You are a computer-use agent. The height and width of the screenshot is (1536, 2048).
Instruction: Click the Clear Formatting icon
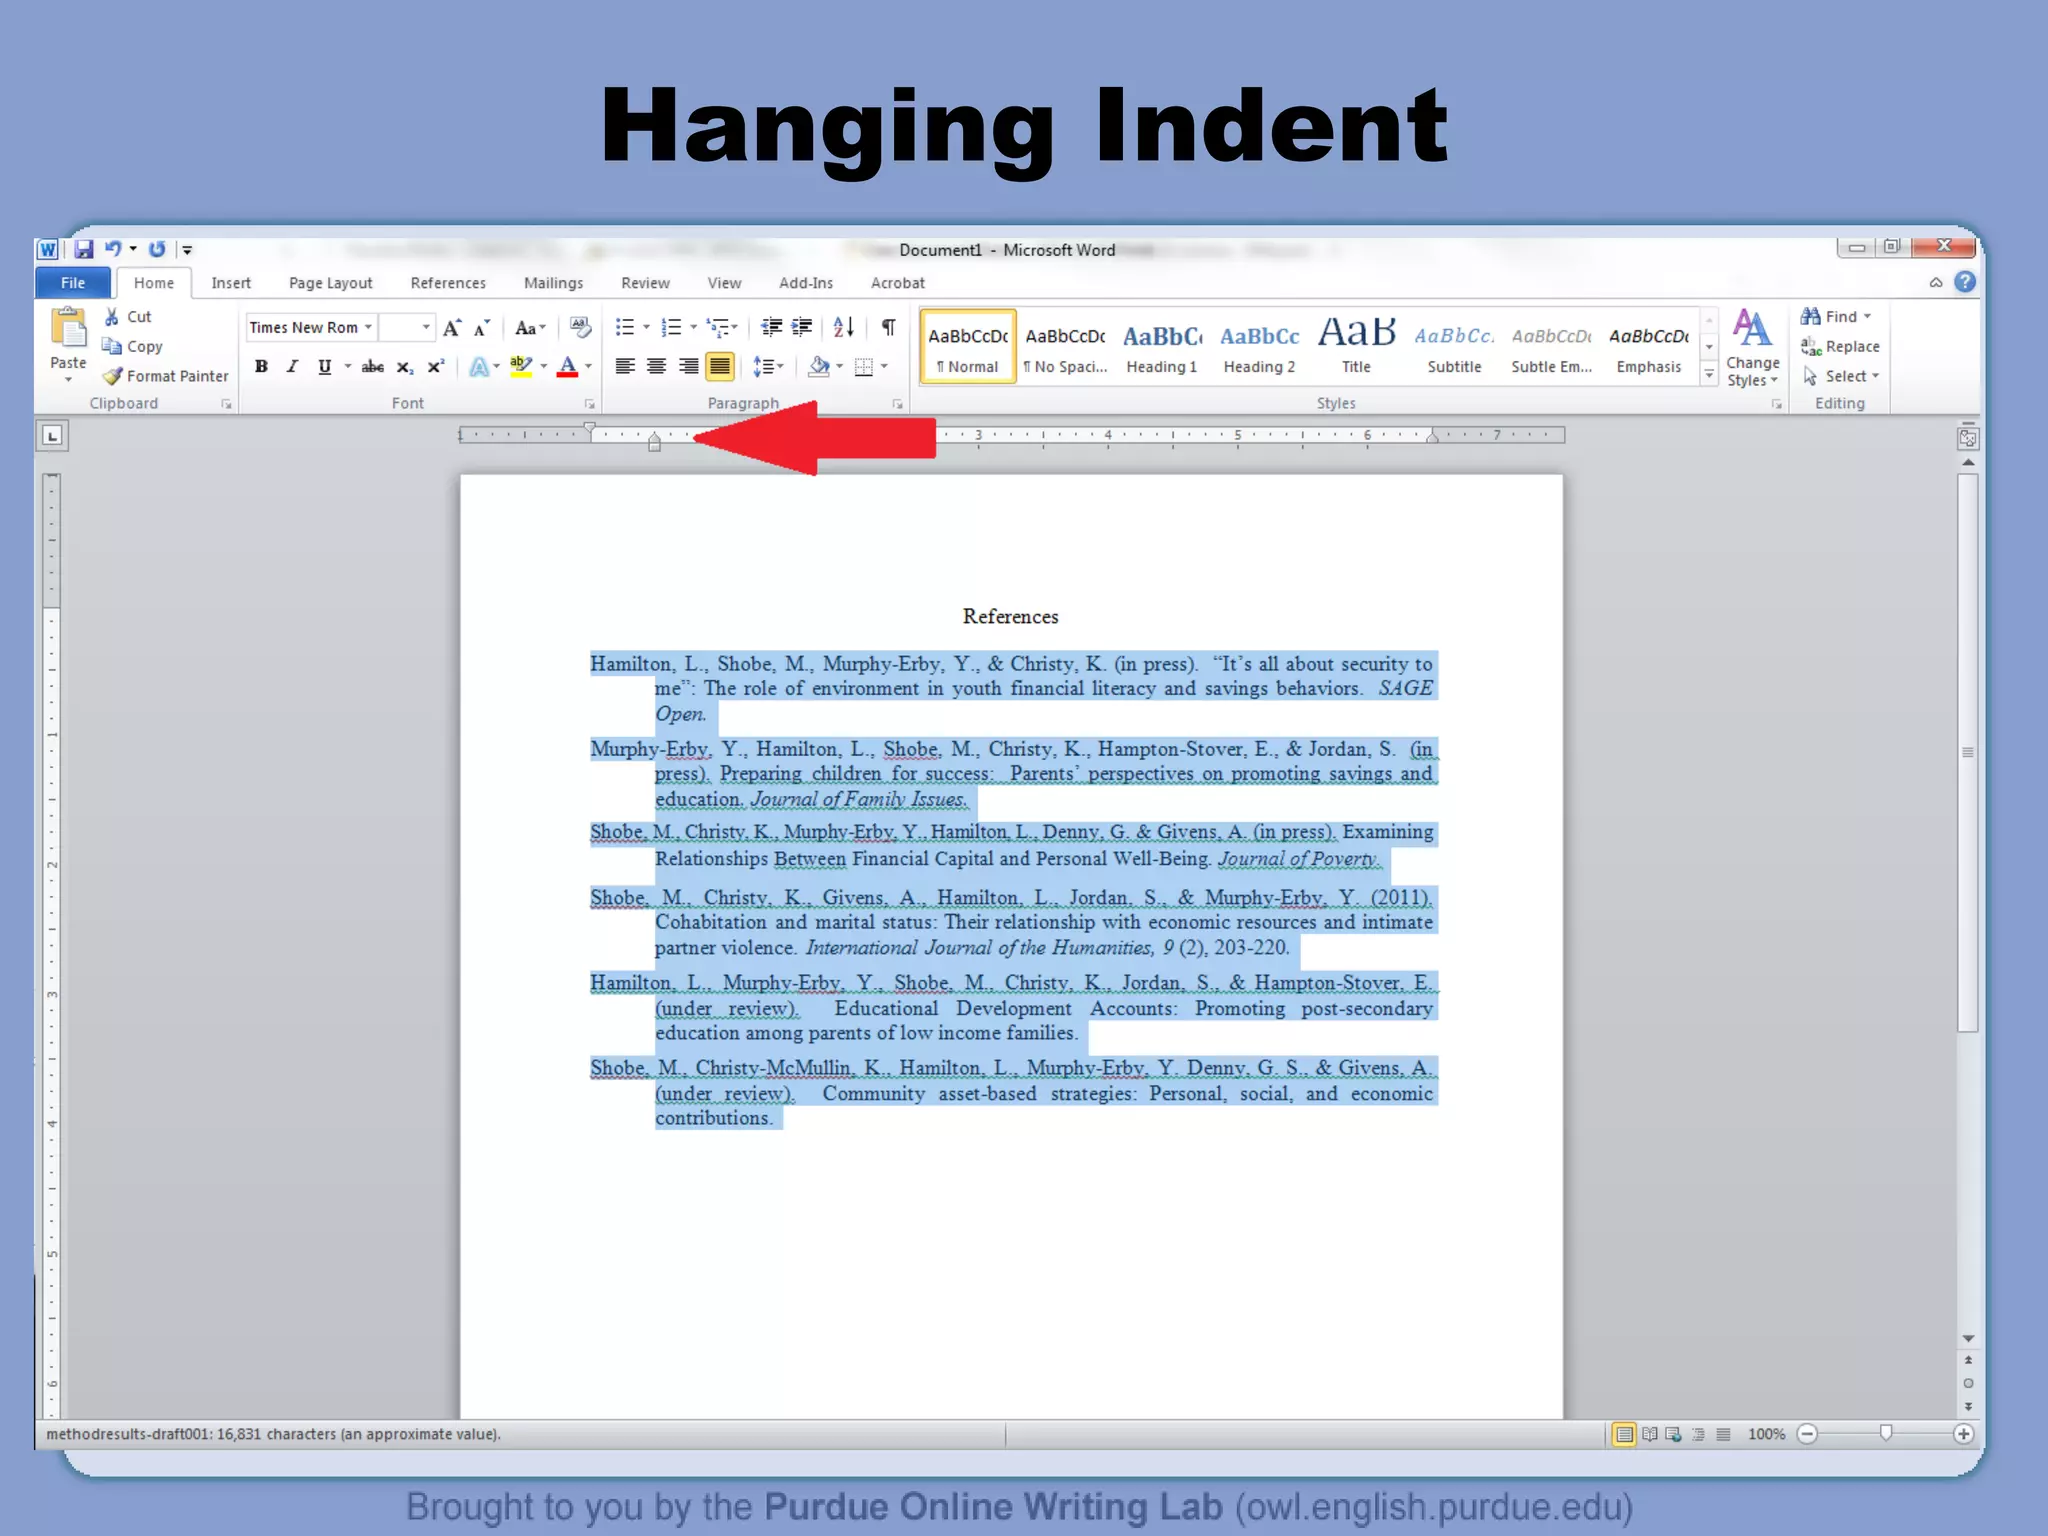(580, 328)
